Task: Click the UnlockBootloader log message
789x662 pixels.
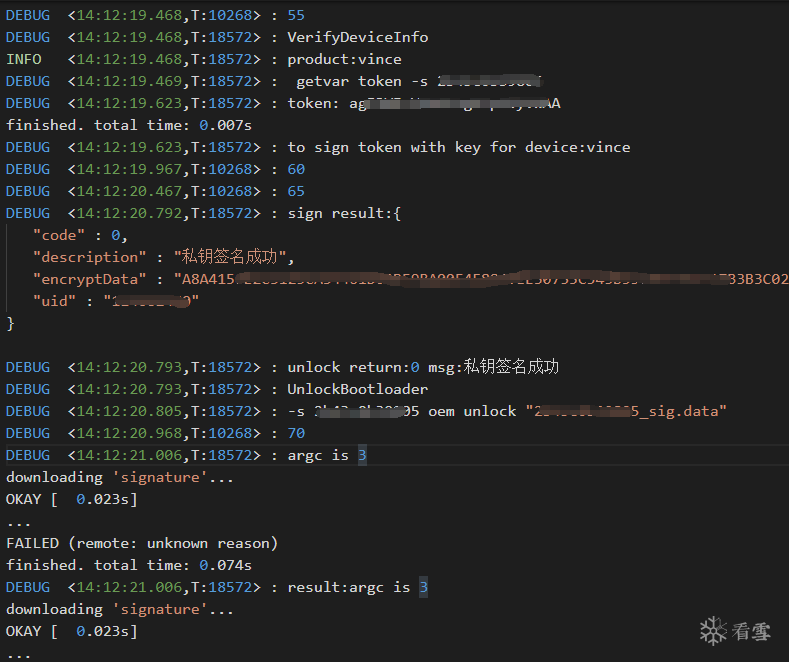Action: tap(357, 389)
